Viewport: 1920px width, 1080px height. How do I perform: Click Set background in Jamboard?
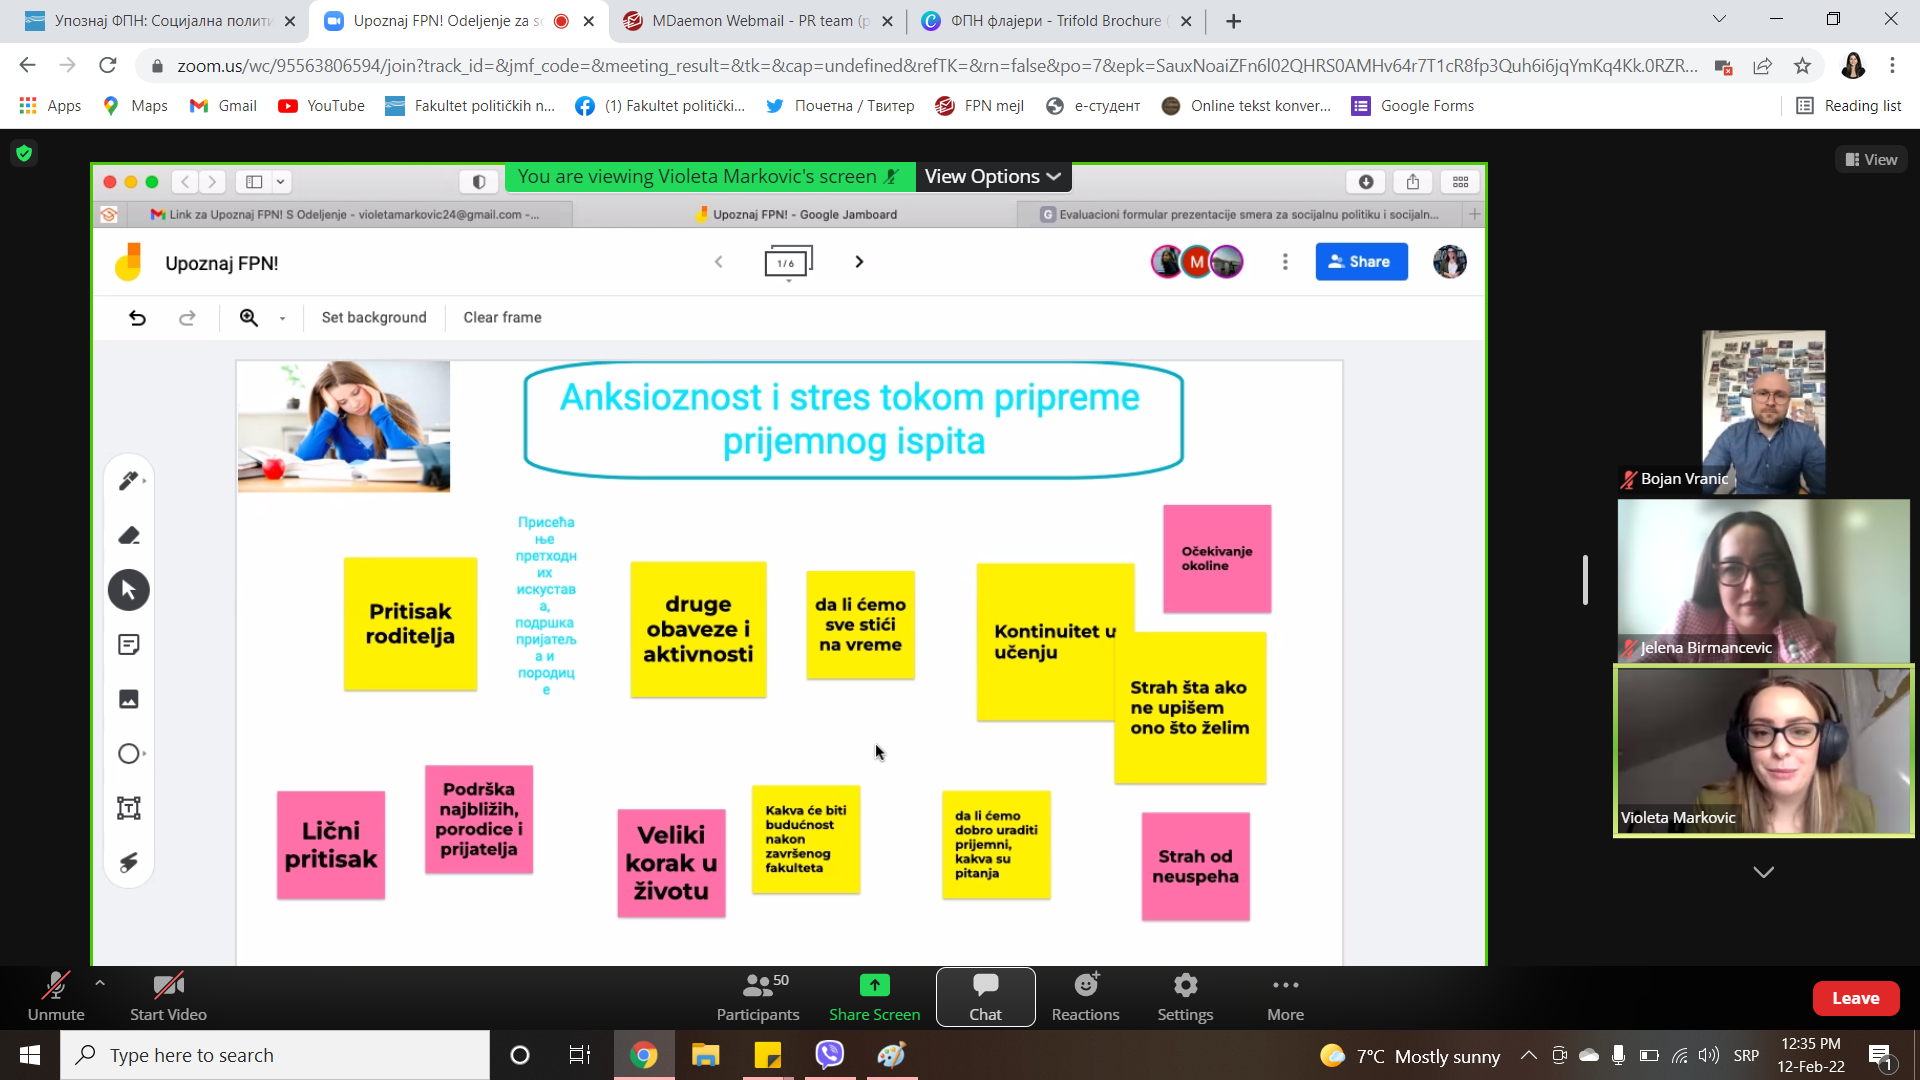(374, 318)
